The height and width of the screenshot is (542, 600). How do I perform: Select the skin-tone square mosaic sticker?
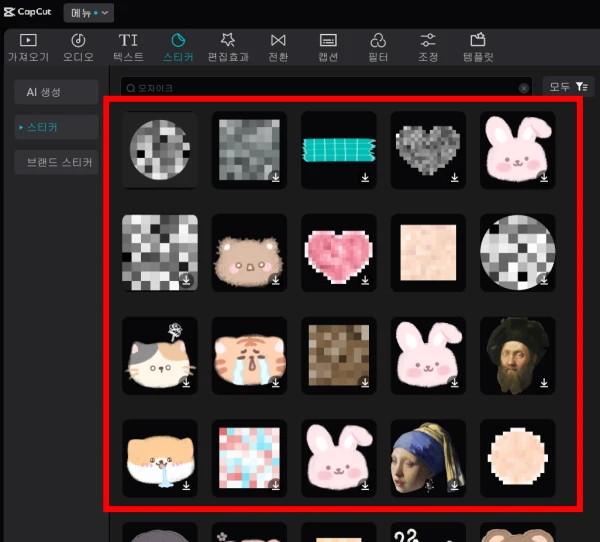point(428,252)
